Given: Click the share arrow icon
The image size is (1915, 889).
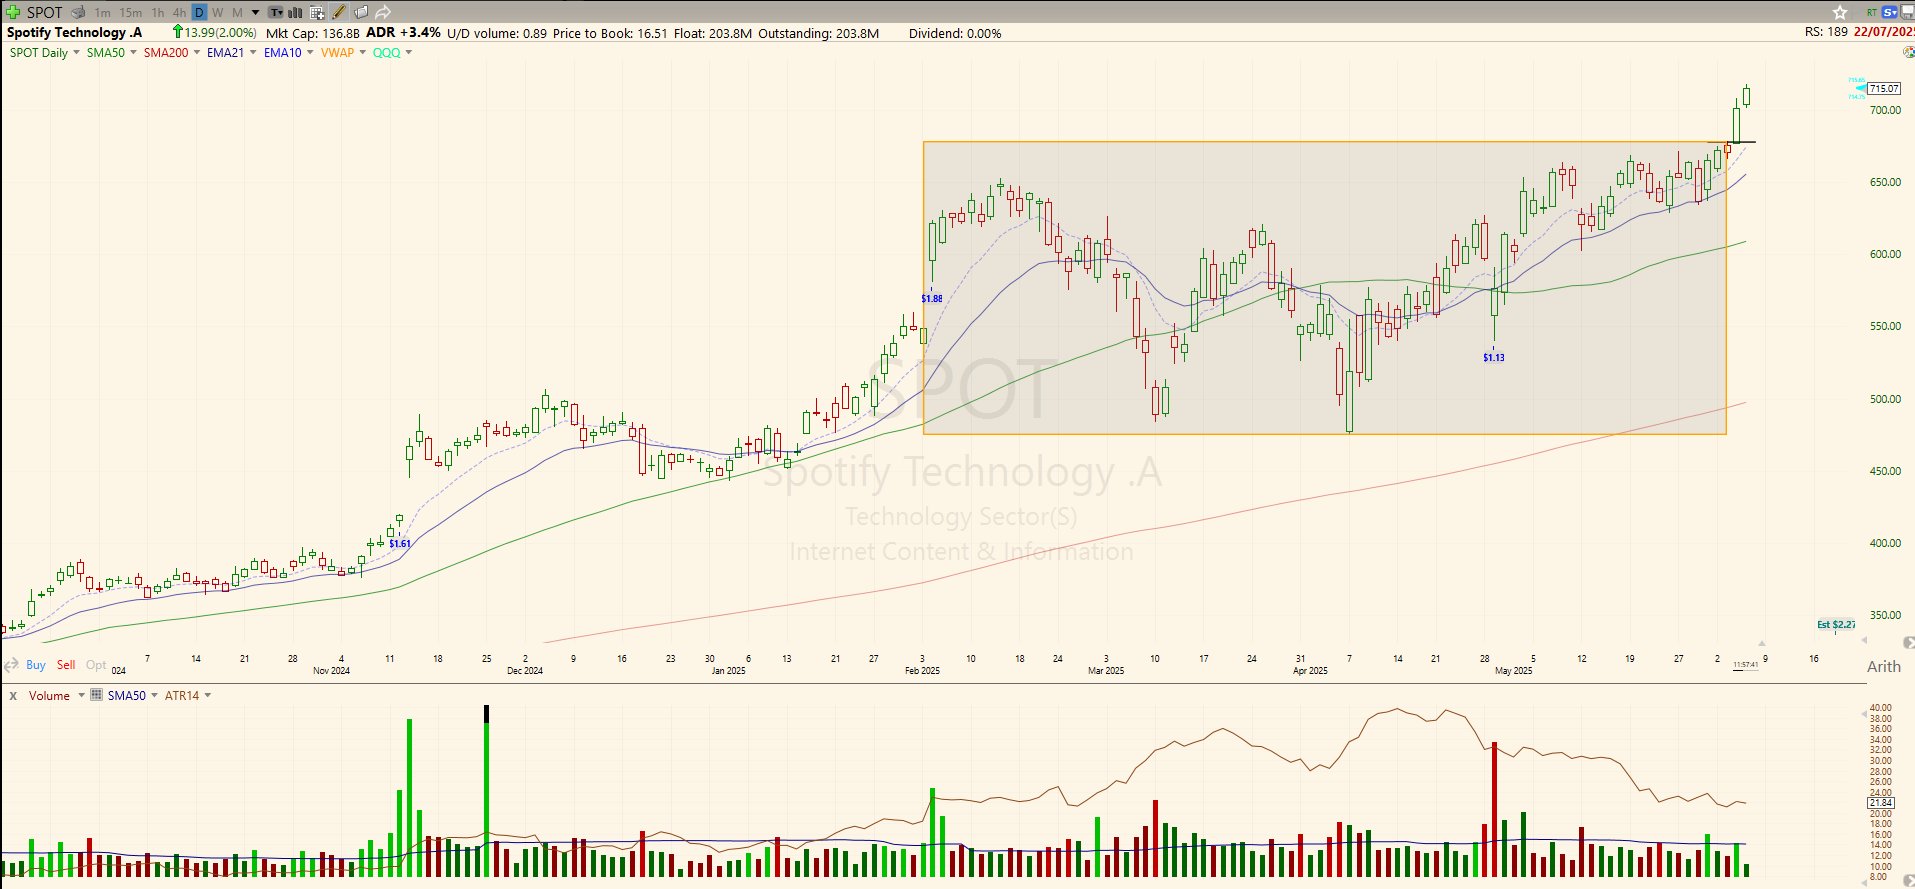Looking at the screenshot, I should (383, 13).
